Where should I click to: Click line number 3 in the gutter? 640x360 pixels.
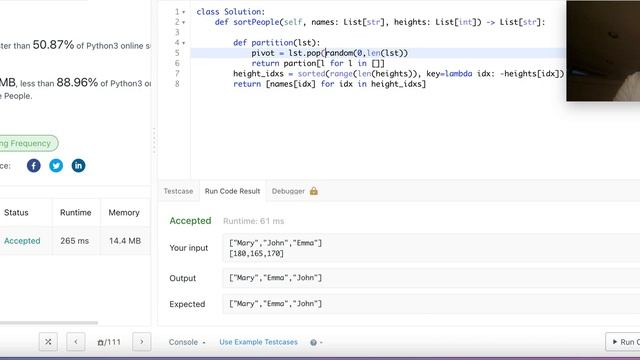pos(177,32)
